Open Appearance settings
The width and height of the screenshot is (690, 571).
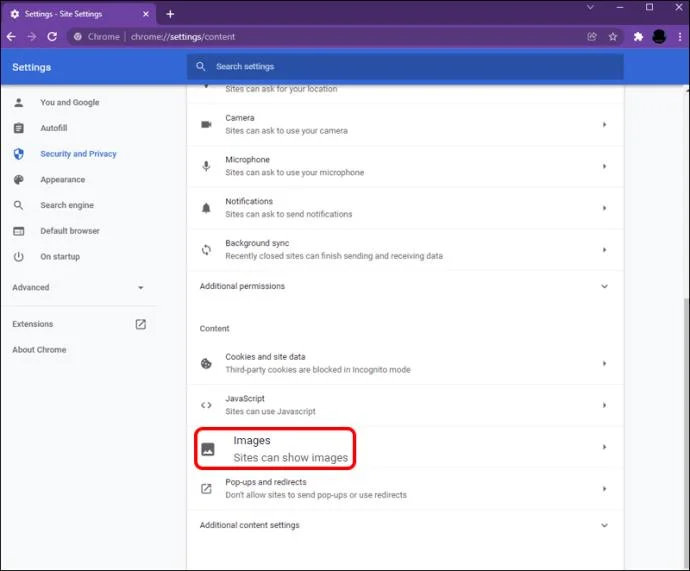(62, 179)
